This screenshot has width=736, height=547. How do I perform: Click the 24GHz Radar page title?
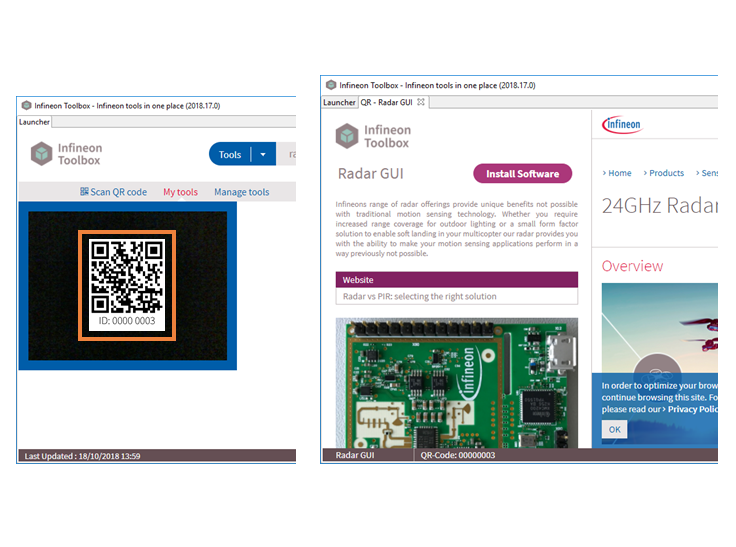tap(659, 206)
